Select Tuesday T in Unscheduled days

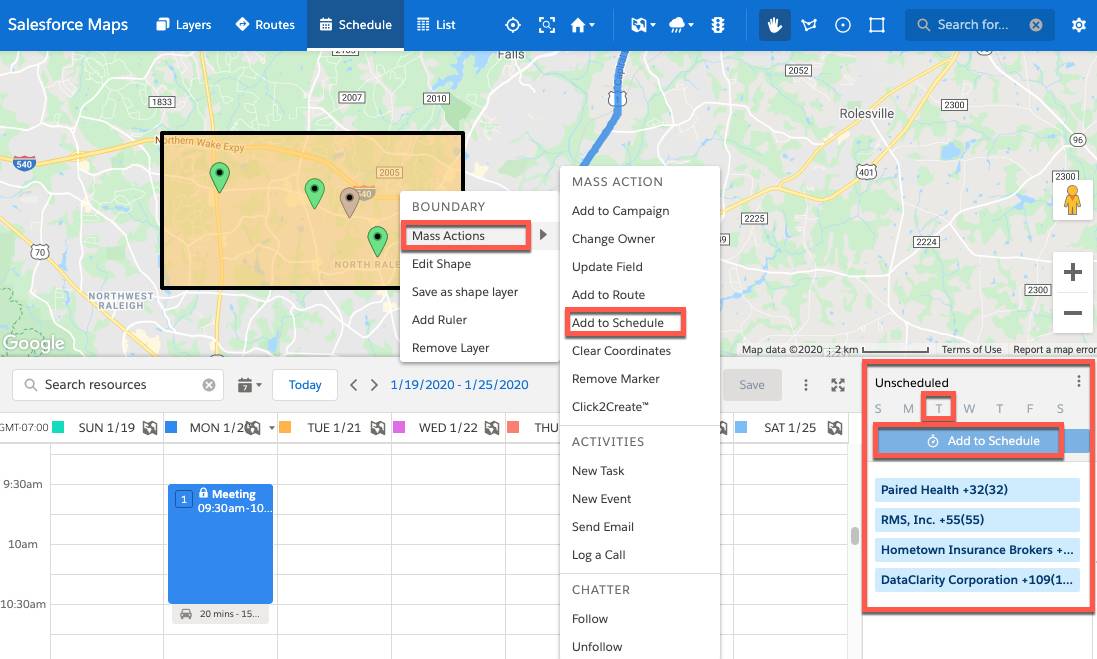tap(938, 409)
